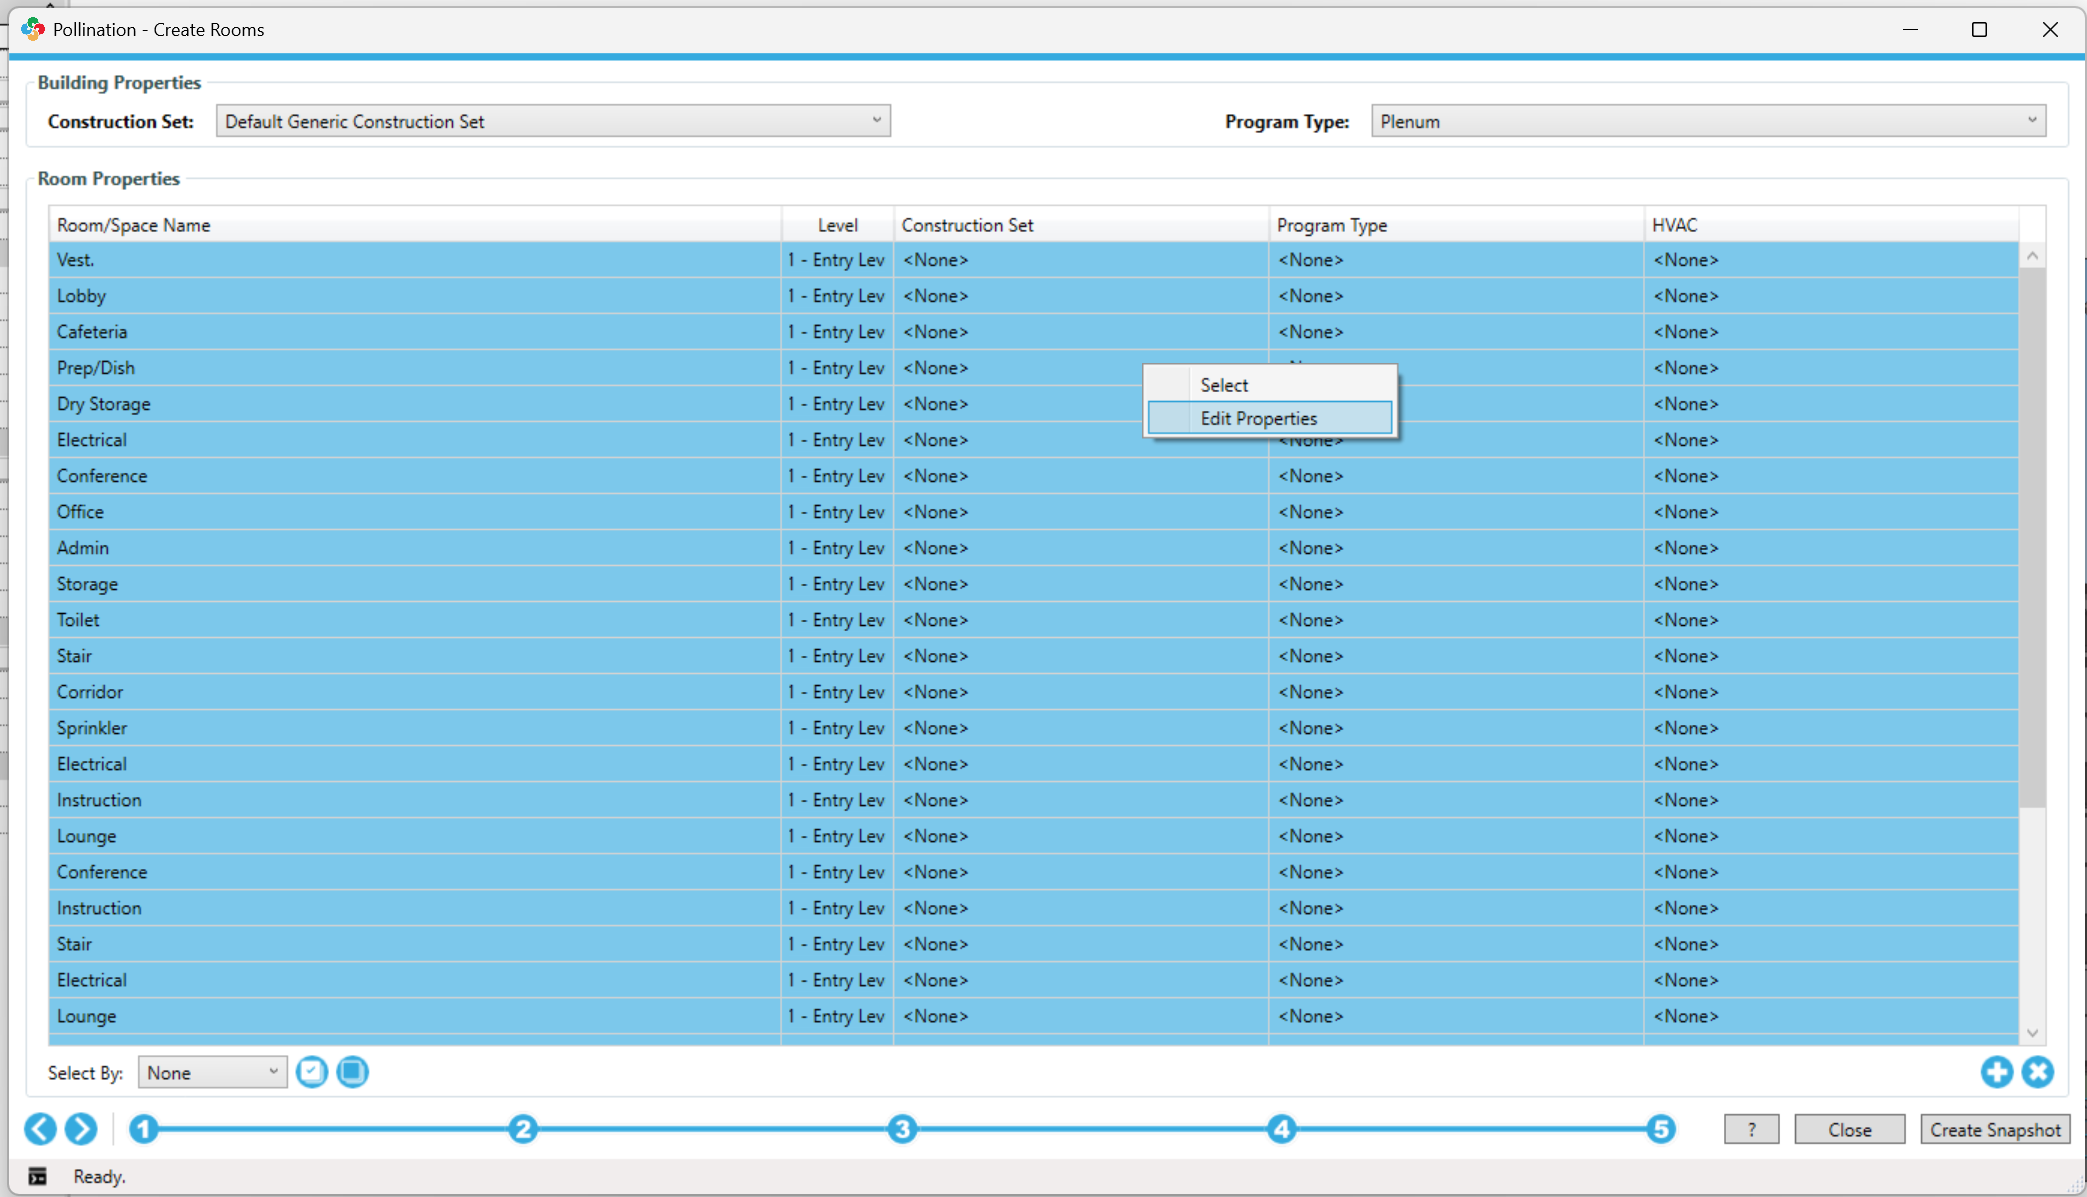Jump to wizard step 4 marker

coord(1282,1129)
